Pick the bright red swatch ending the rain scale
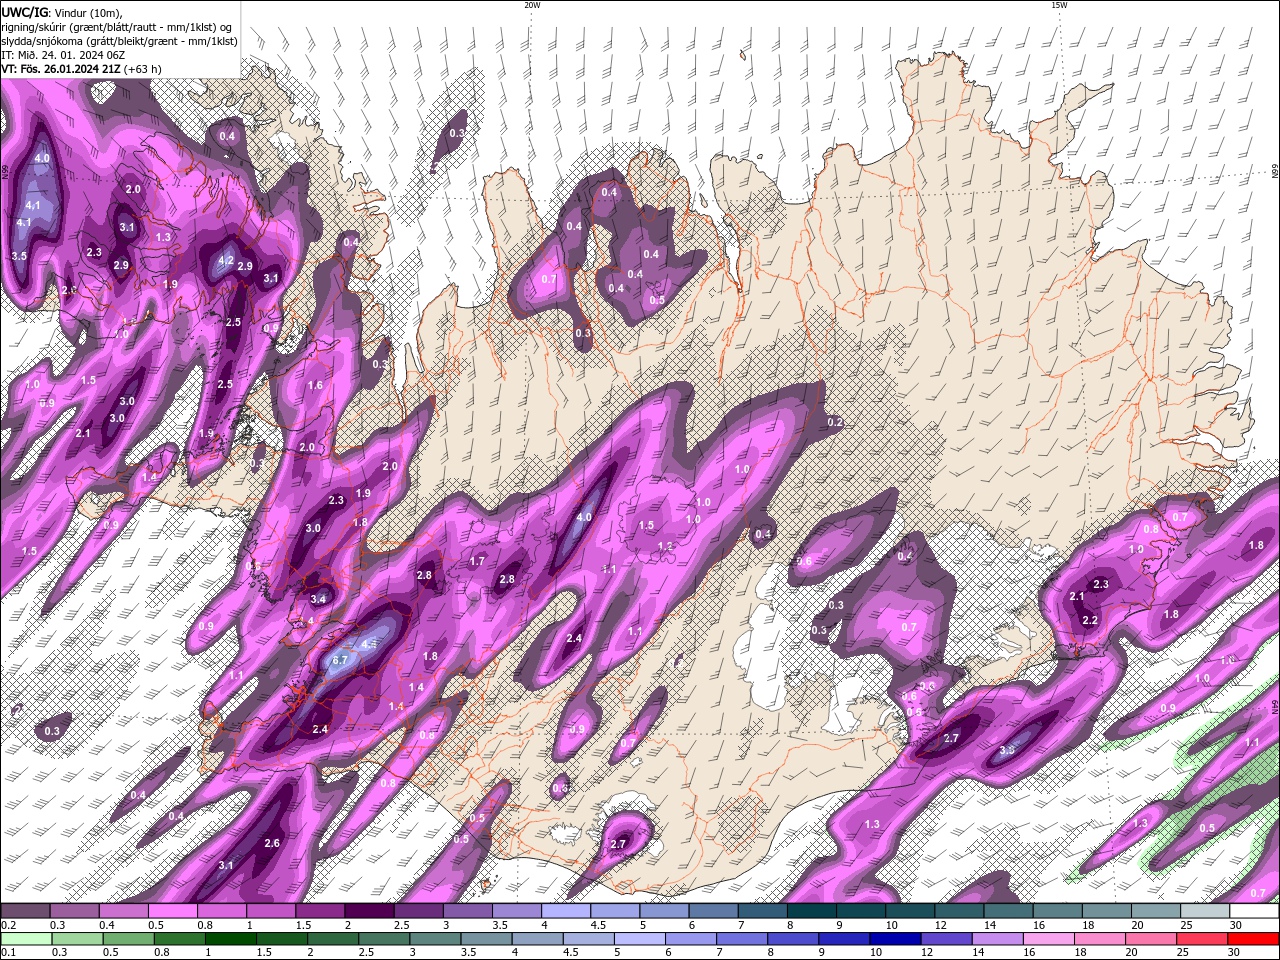Screen dimensions: 1280x960 click(x=1254, y=939)
